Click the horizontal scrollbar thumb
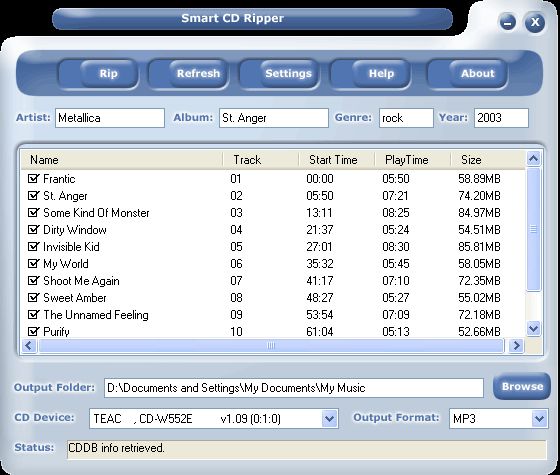Screen dimensions: 560x475 pyautogui.click(x=271, y=346)
